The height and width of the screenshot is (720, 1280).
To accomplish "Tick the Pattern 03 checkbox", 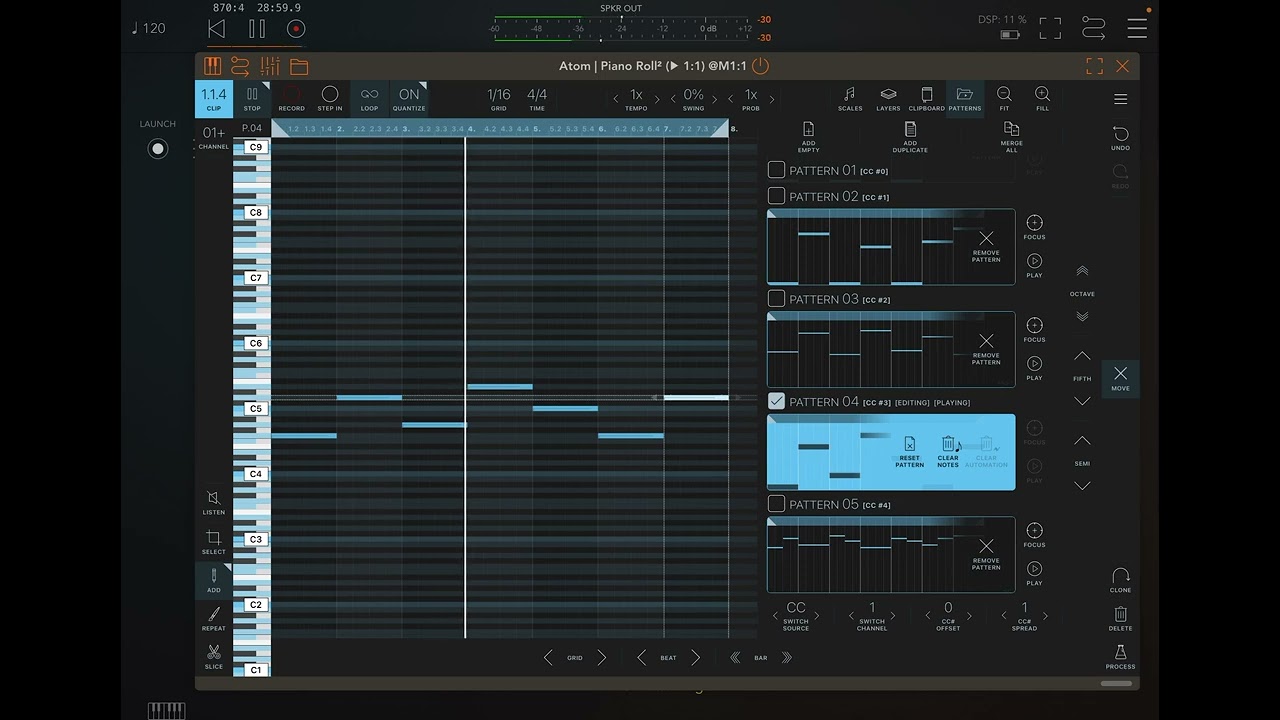I will click(x=776, y=299).
